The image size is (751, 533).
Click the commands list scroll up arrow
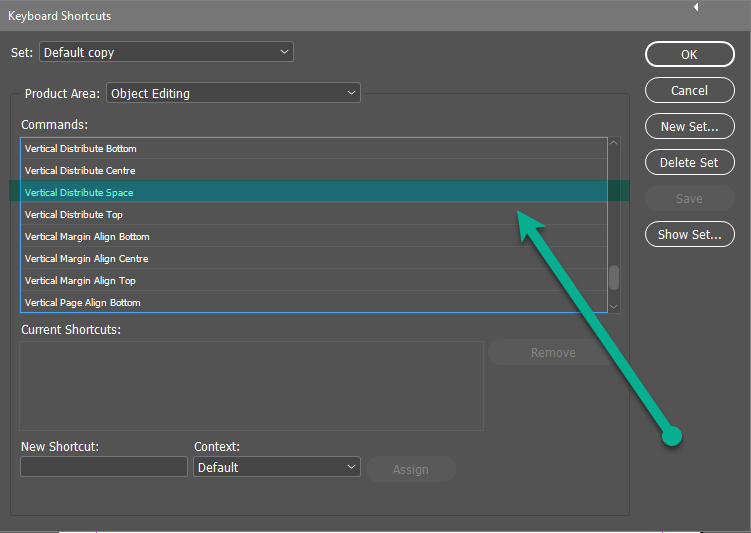(614, 144)
